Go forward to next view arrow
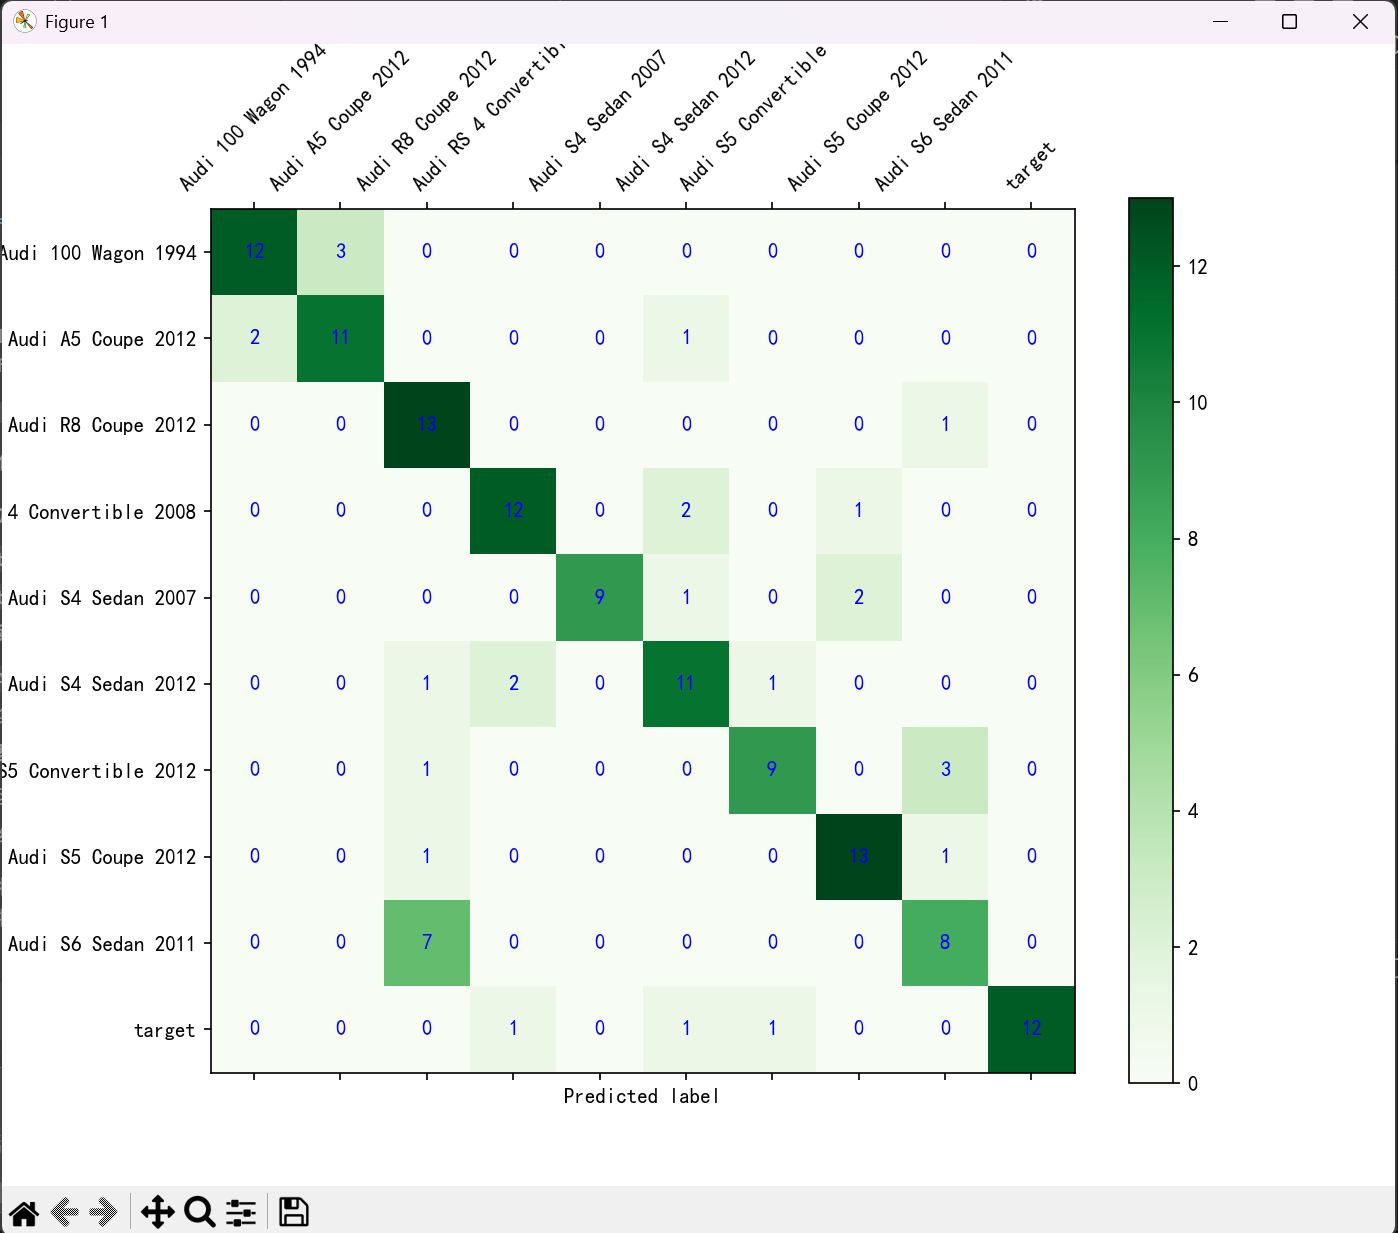Image resolution: width=1398 pixels, height=1233 pixels. [x=103, y=1213]
